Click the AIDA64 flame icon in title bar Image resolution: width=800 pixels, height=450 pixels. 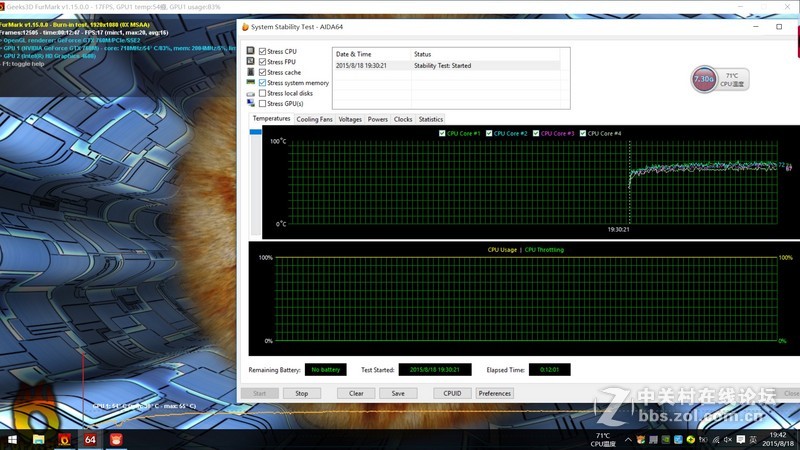coord(245,27)
